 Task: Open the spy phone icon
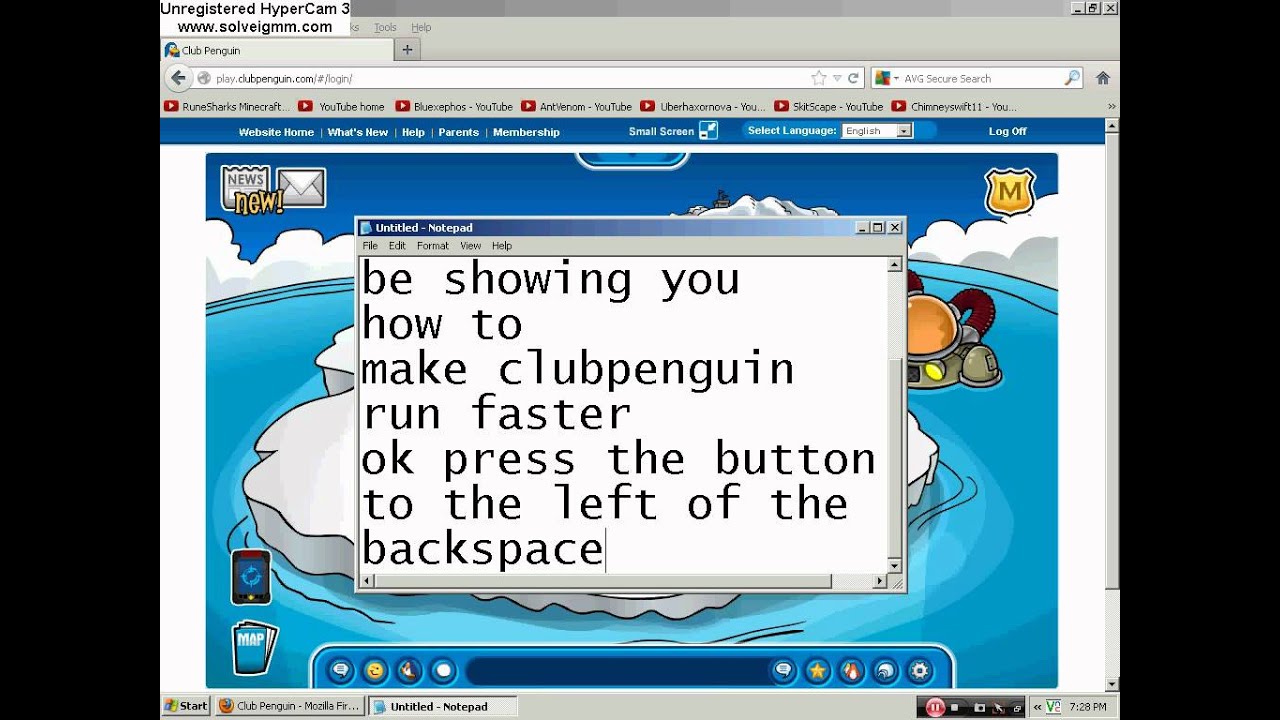click(x=251, y=576)
